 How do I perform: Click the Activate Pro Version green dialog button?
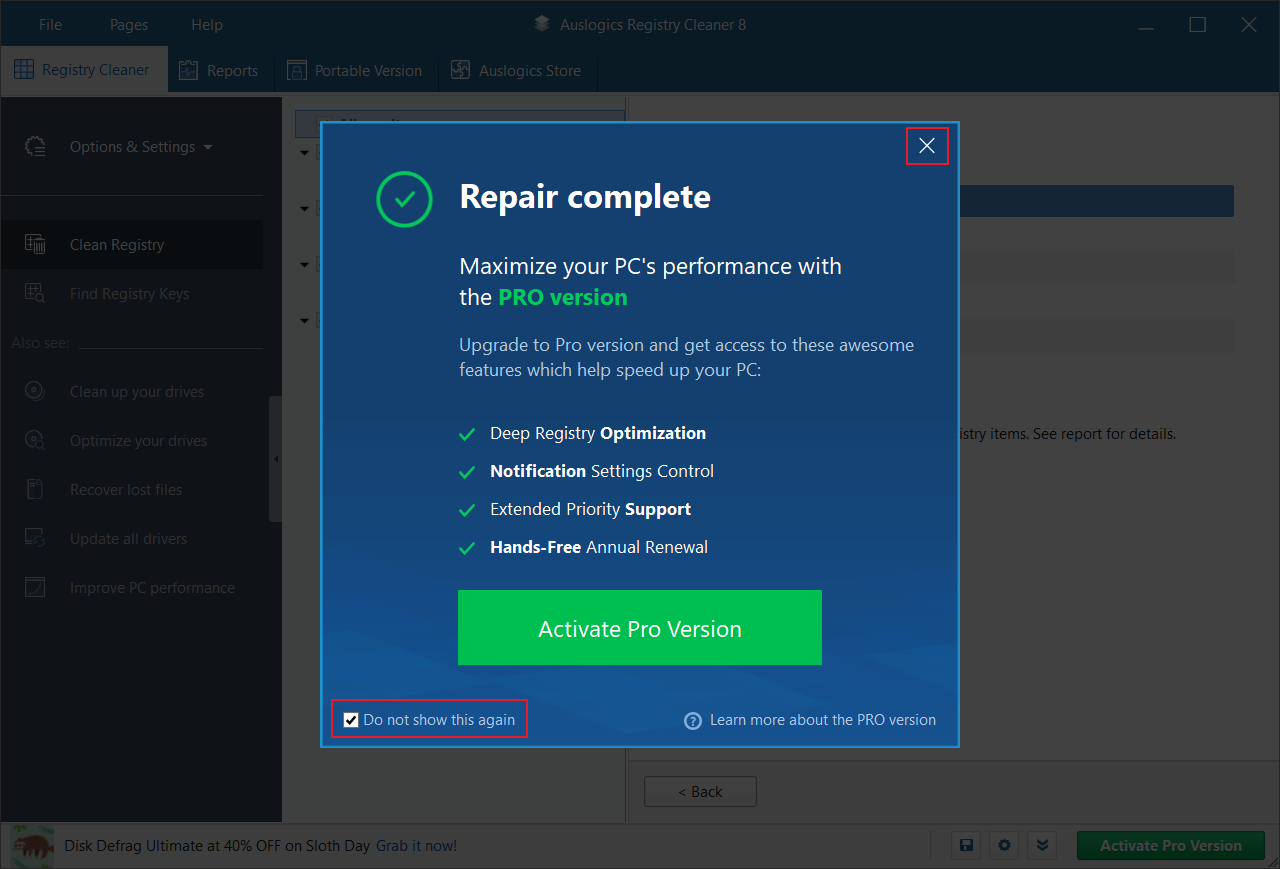(640, 628)
